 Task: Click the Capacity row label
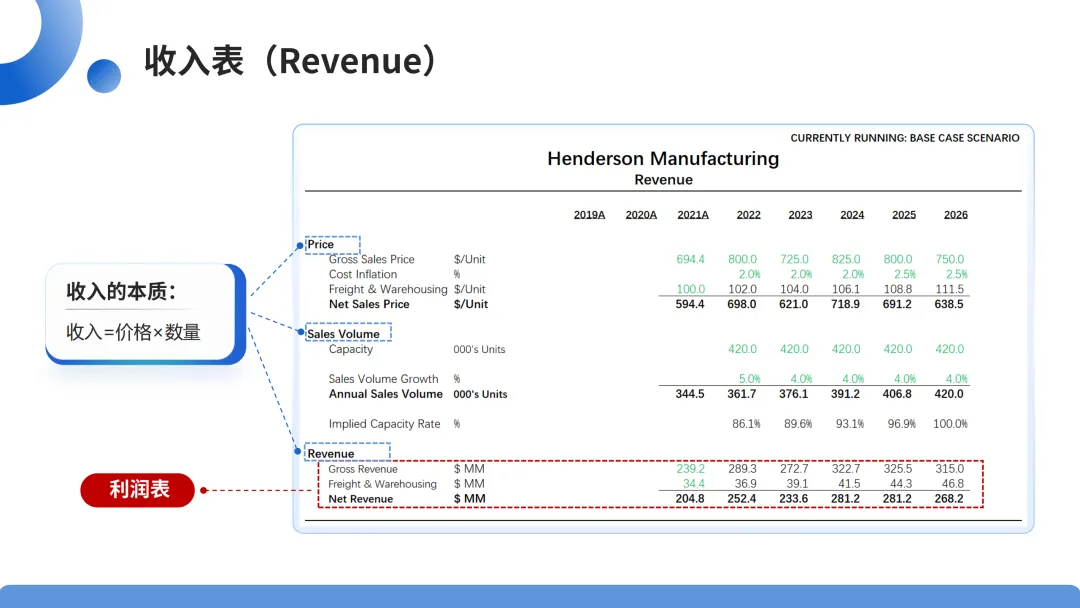click(351, 349)
